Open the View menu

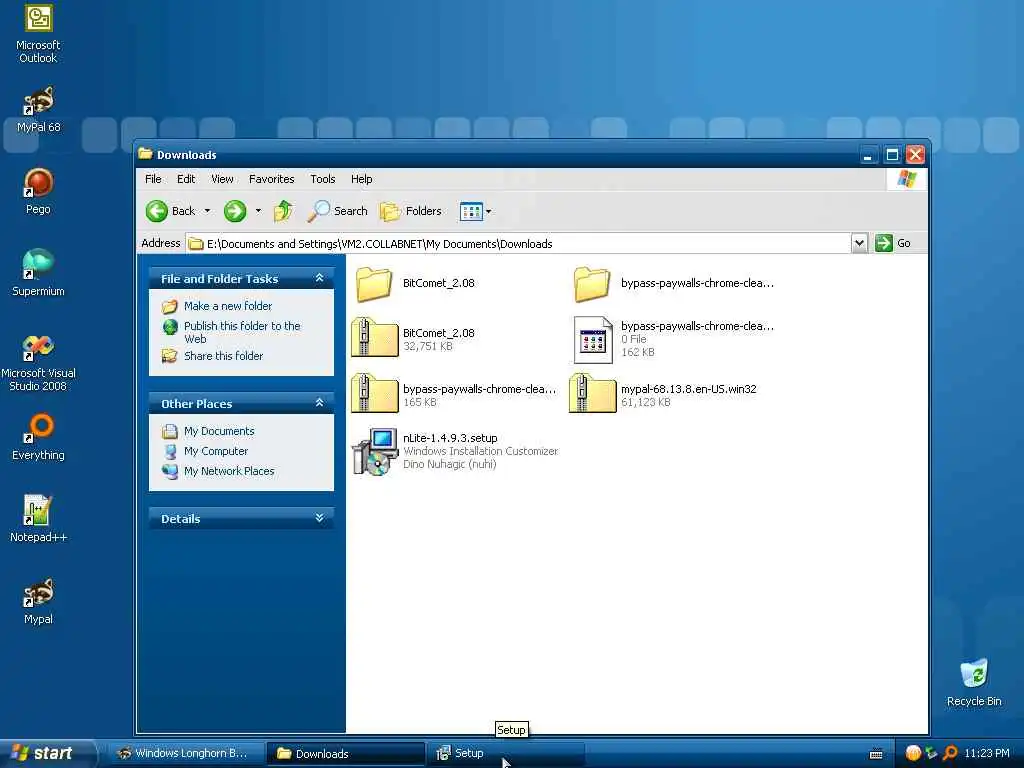click(222, 179)
